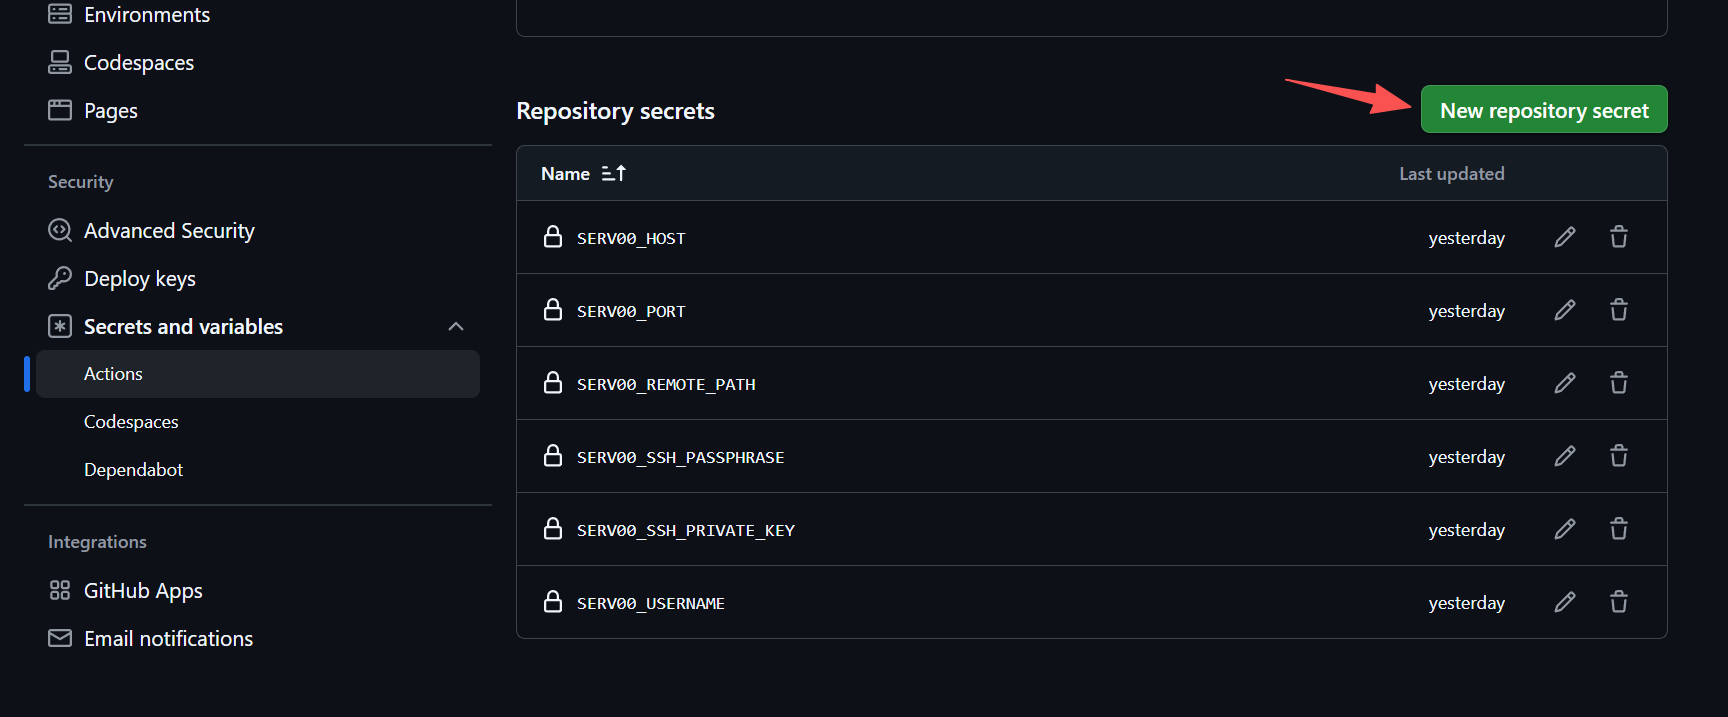Edit the SERV00_HOST secret using the pencil icon
This screenshot has height=717, width=1728.
point(1565,237)
